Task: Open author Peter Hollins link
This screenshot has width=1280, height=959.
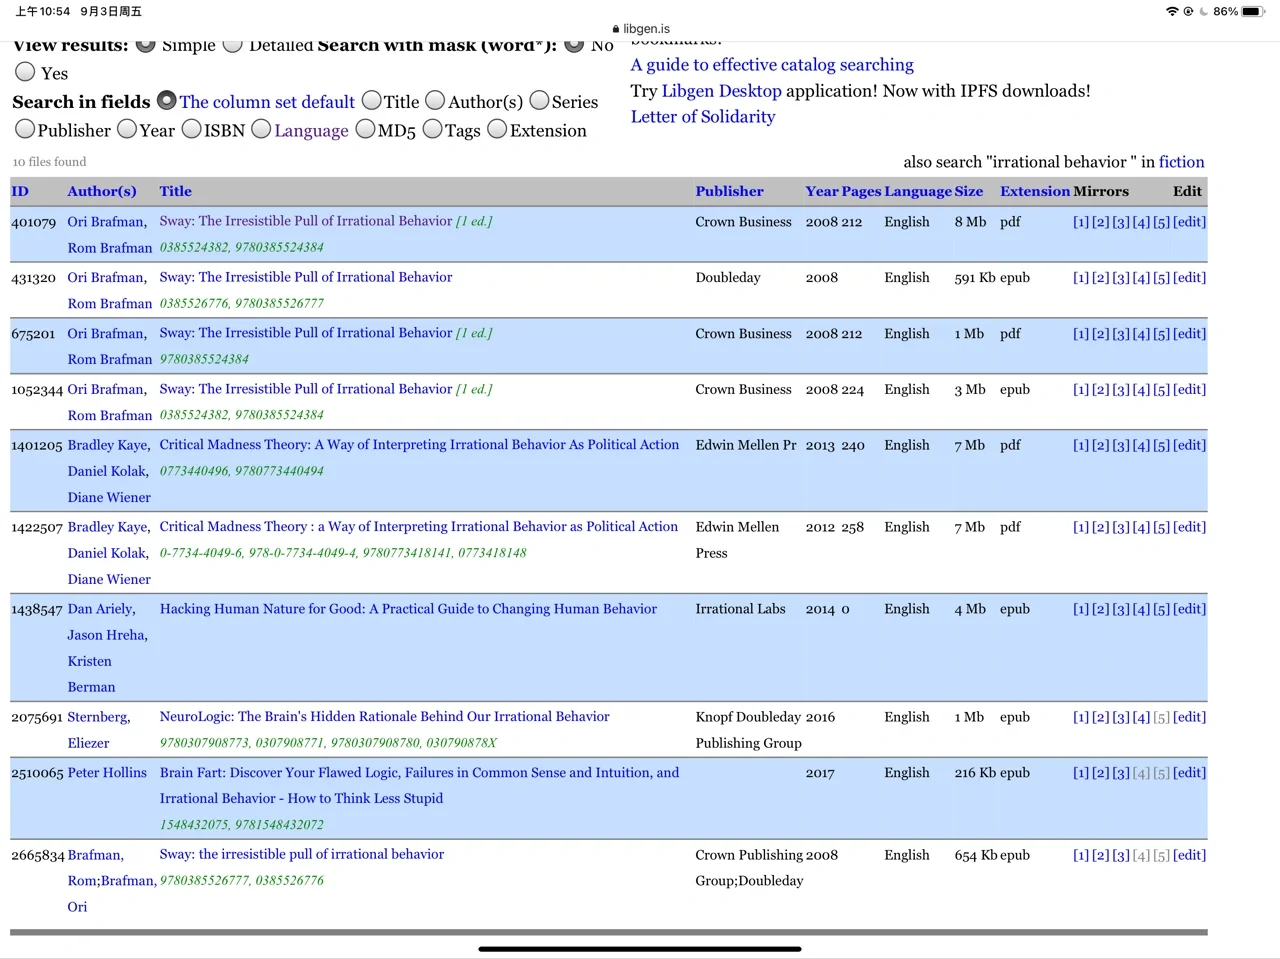Action: point(107,773)
